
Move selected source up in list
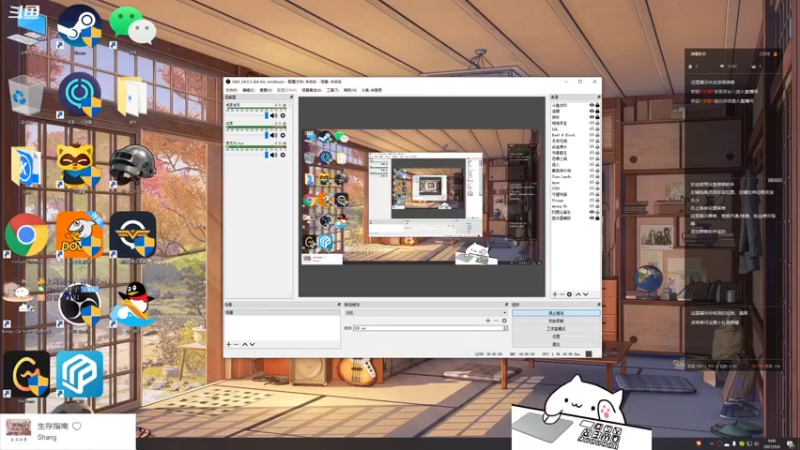[578, 294]
